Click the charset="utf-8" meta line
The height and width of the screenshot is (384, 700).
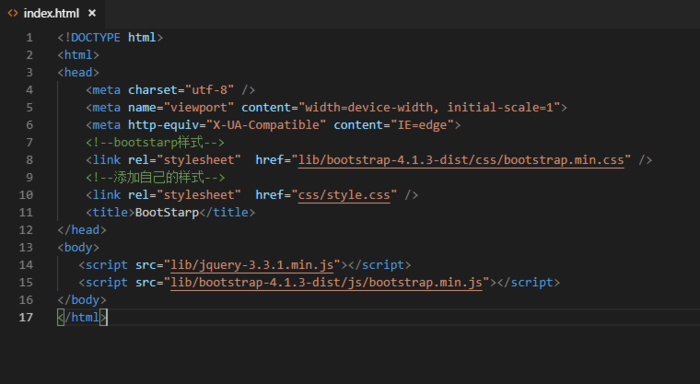coord(171,90)
